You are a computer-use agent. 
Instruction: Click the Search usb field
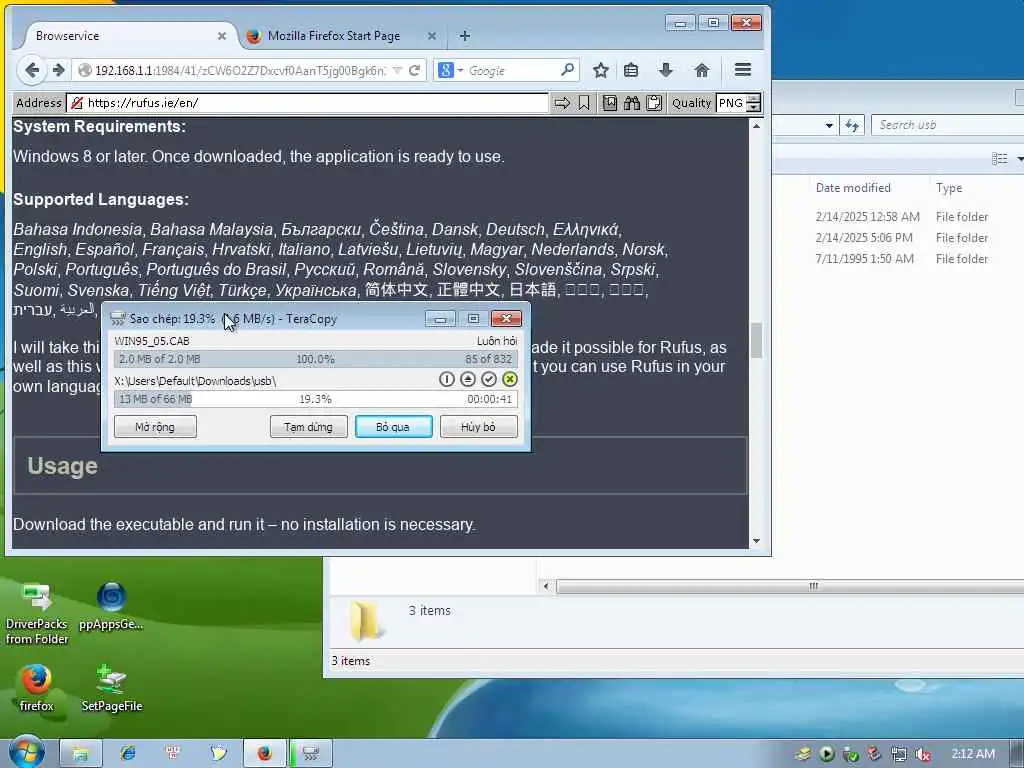click(948, 125)
